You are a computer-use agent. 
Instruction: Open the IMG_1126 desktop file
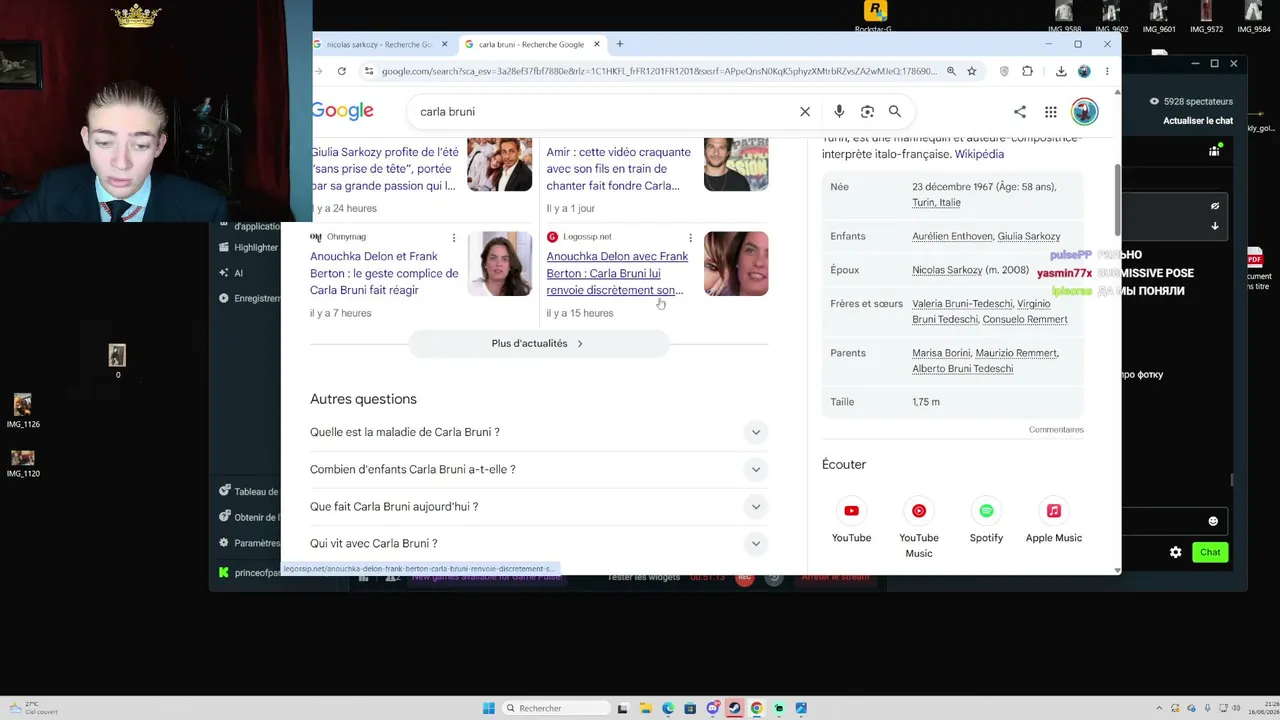pyautogui.click(x=23, y=410)
